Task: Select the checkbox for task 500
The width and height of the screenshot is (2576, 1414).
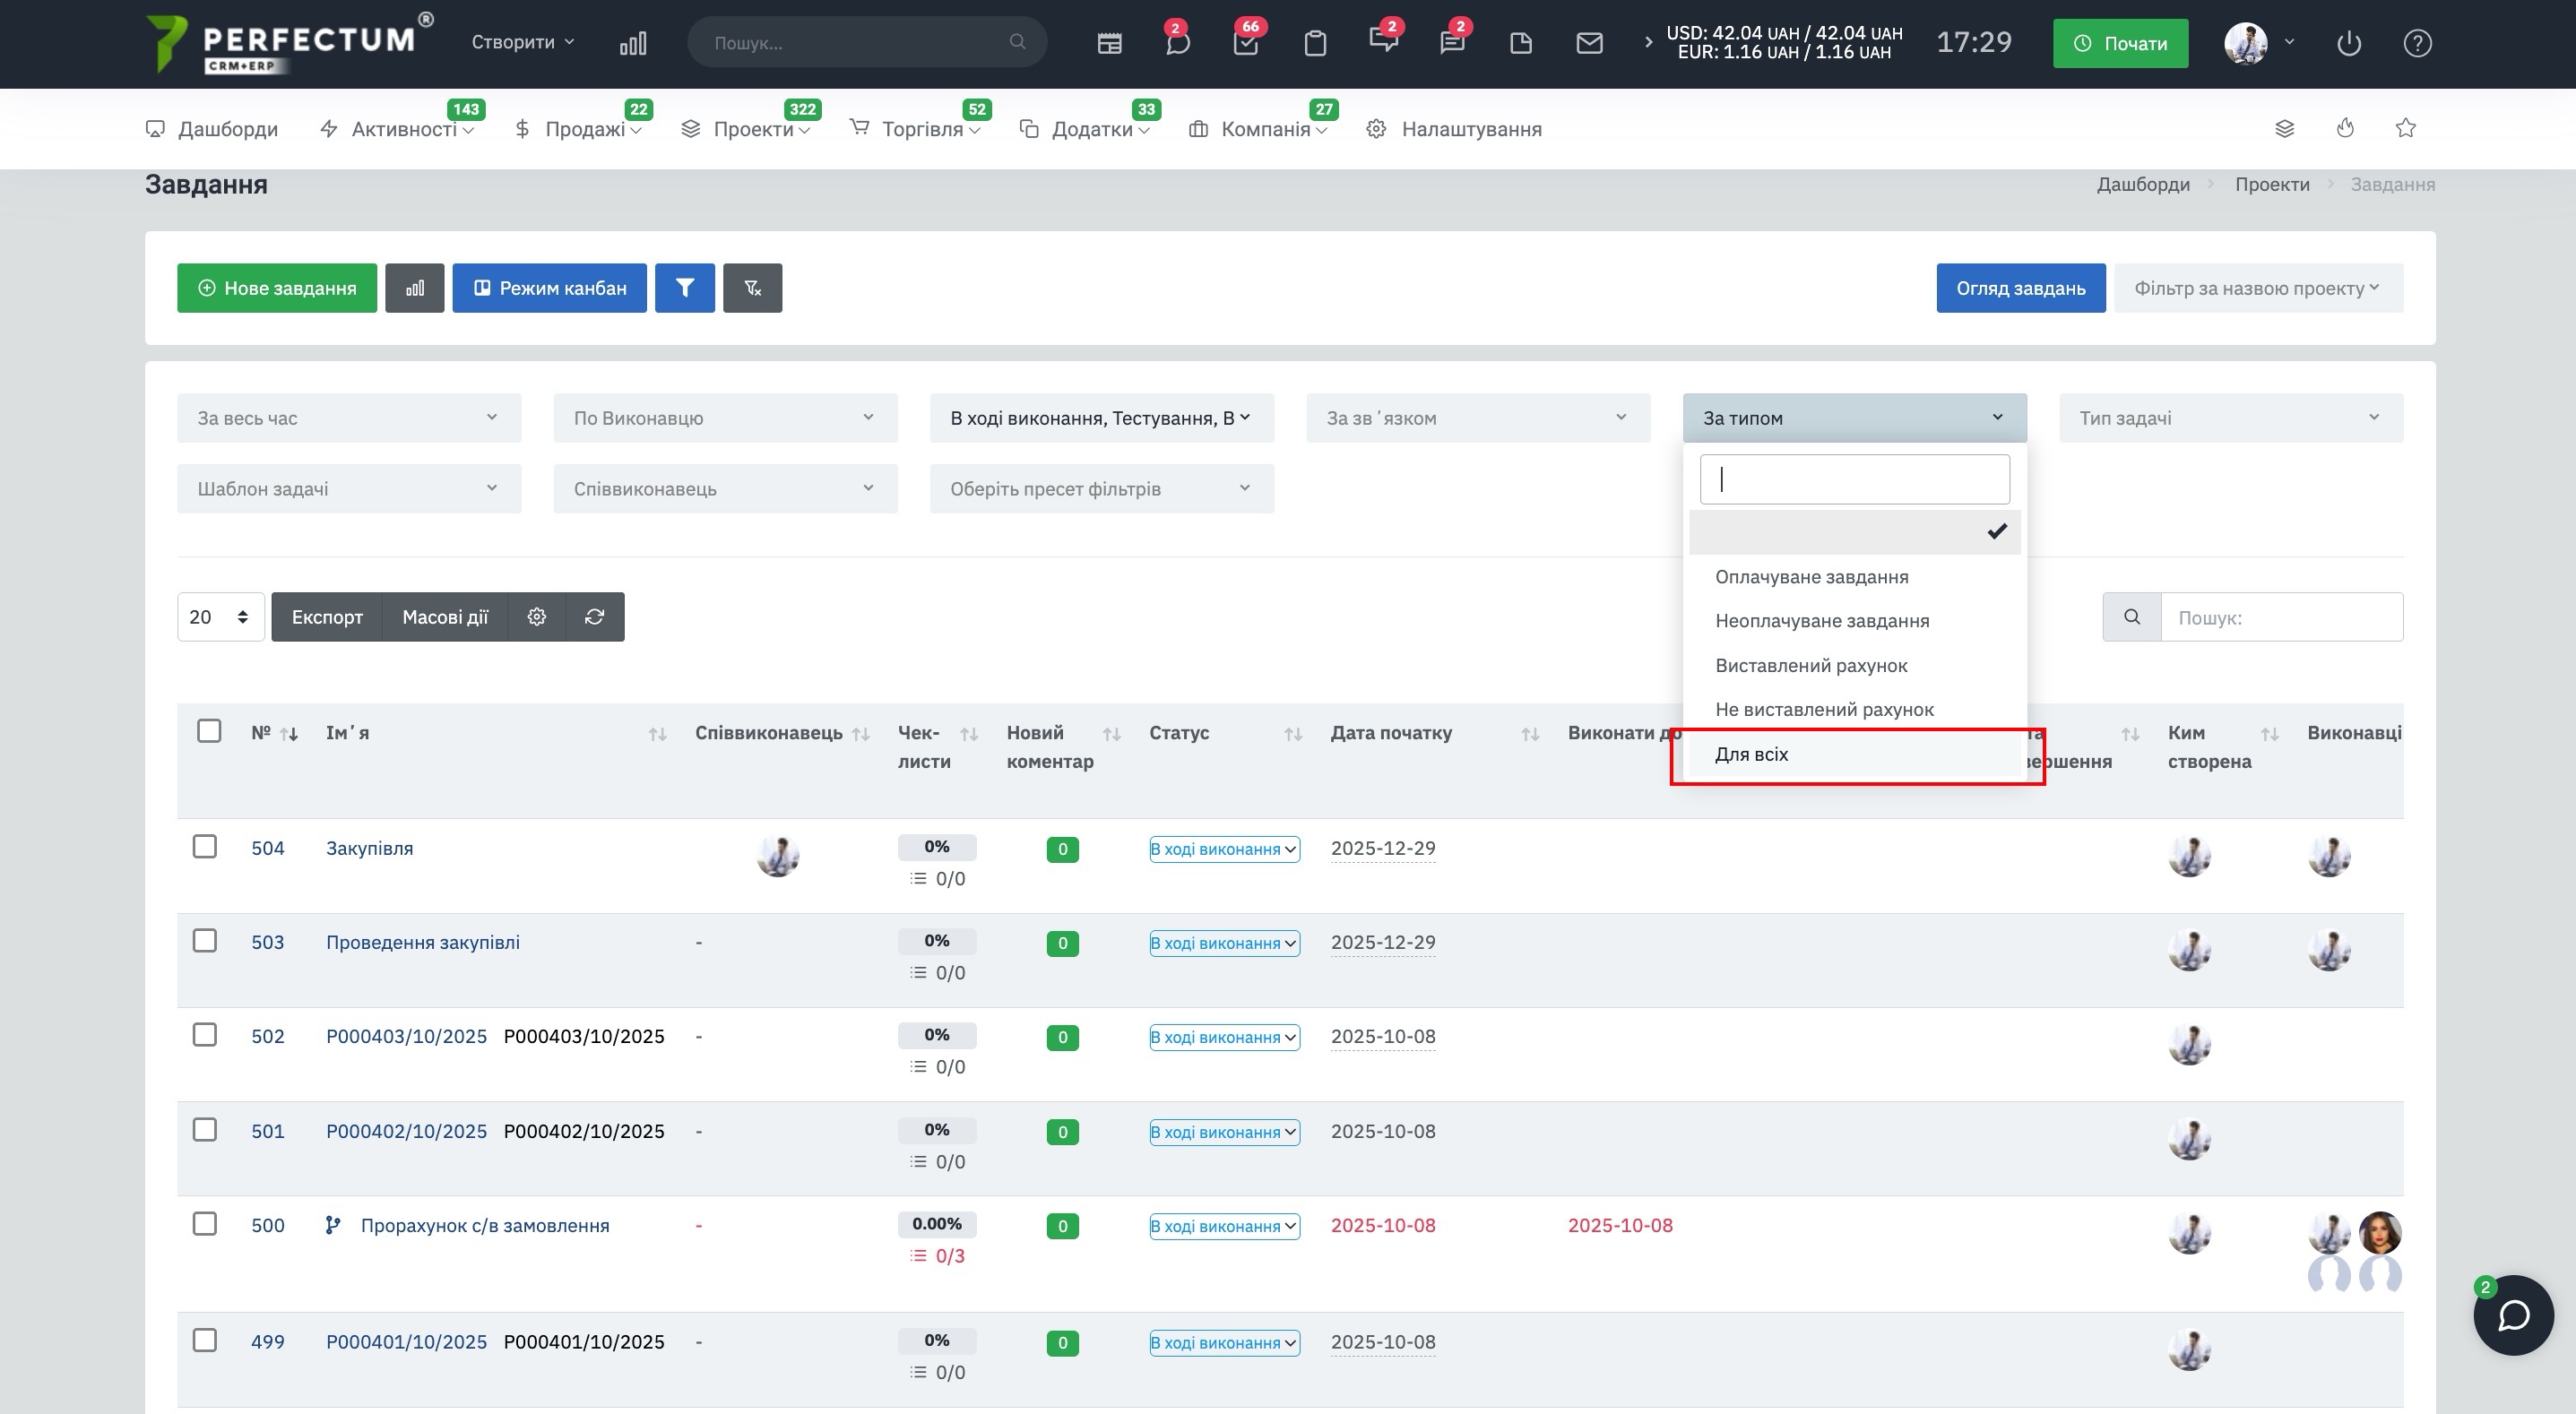Action: coord(205,1224)
